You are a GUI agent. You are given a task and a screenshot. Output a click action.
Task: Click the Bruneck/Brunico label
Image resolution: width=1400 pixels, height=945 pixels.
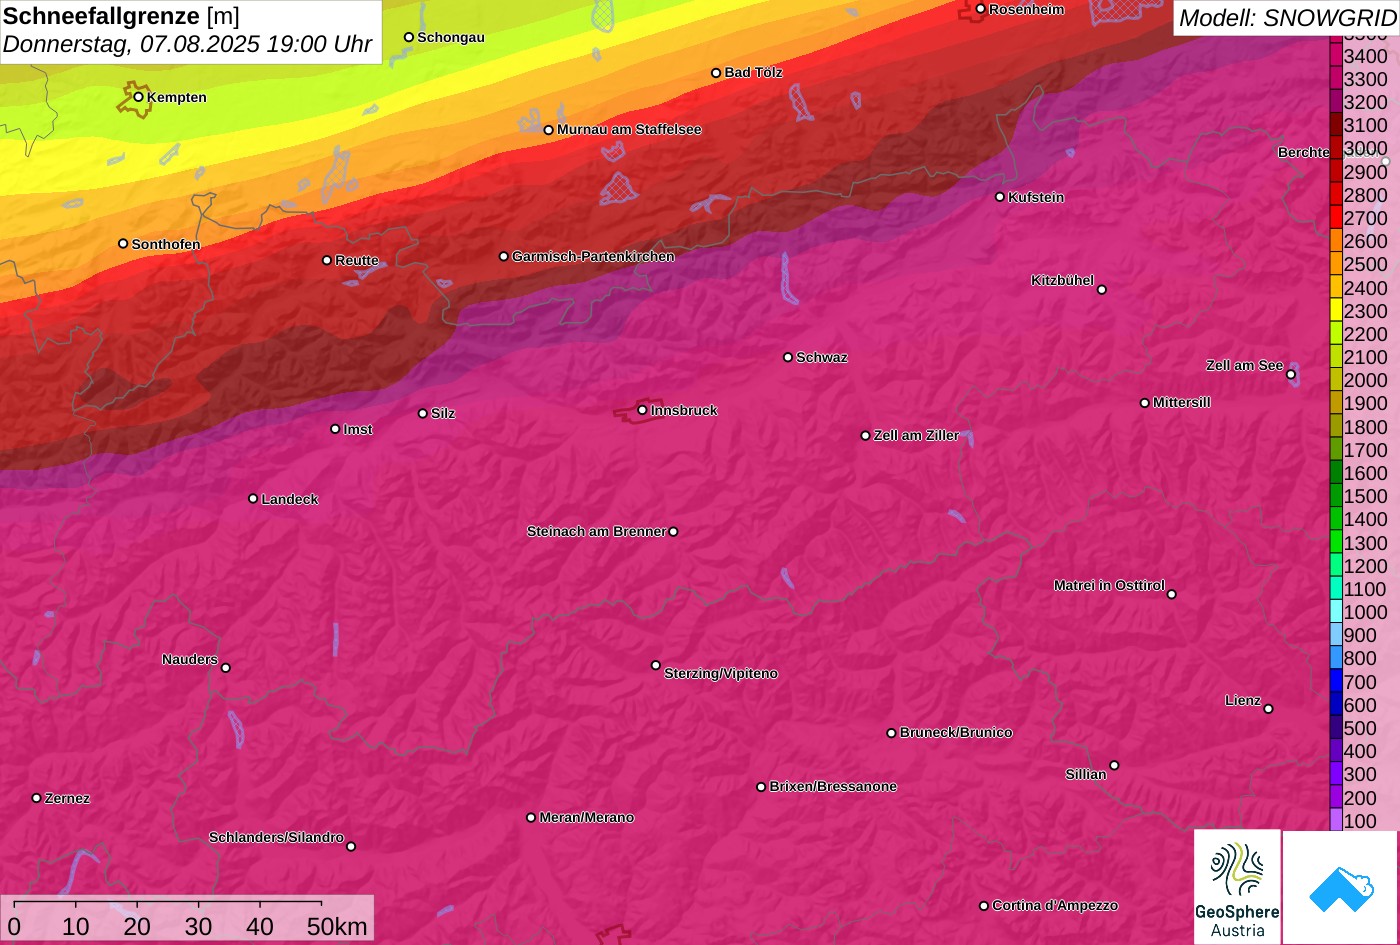pyautogui.click(x=956, y=732)
